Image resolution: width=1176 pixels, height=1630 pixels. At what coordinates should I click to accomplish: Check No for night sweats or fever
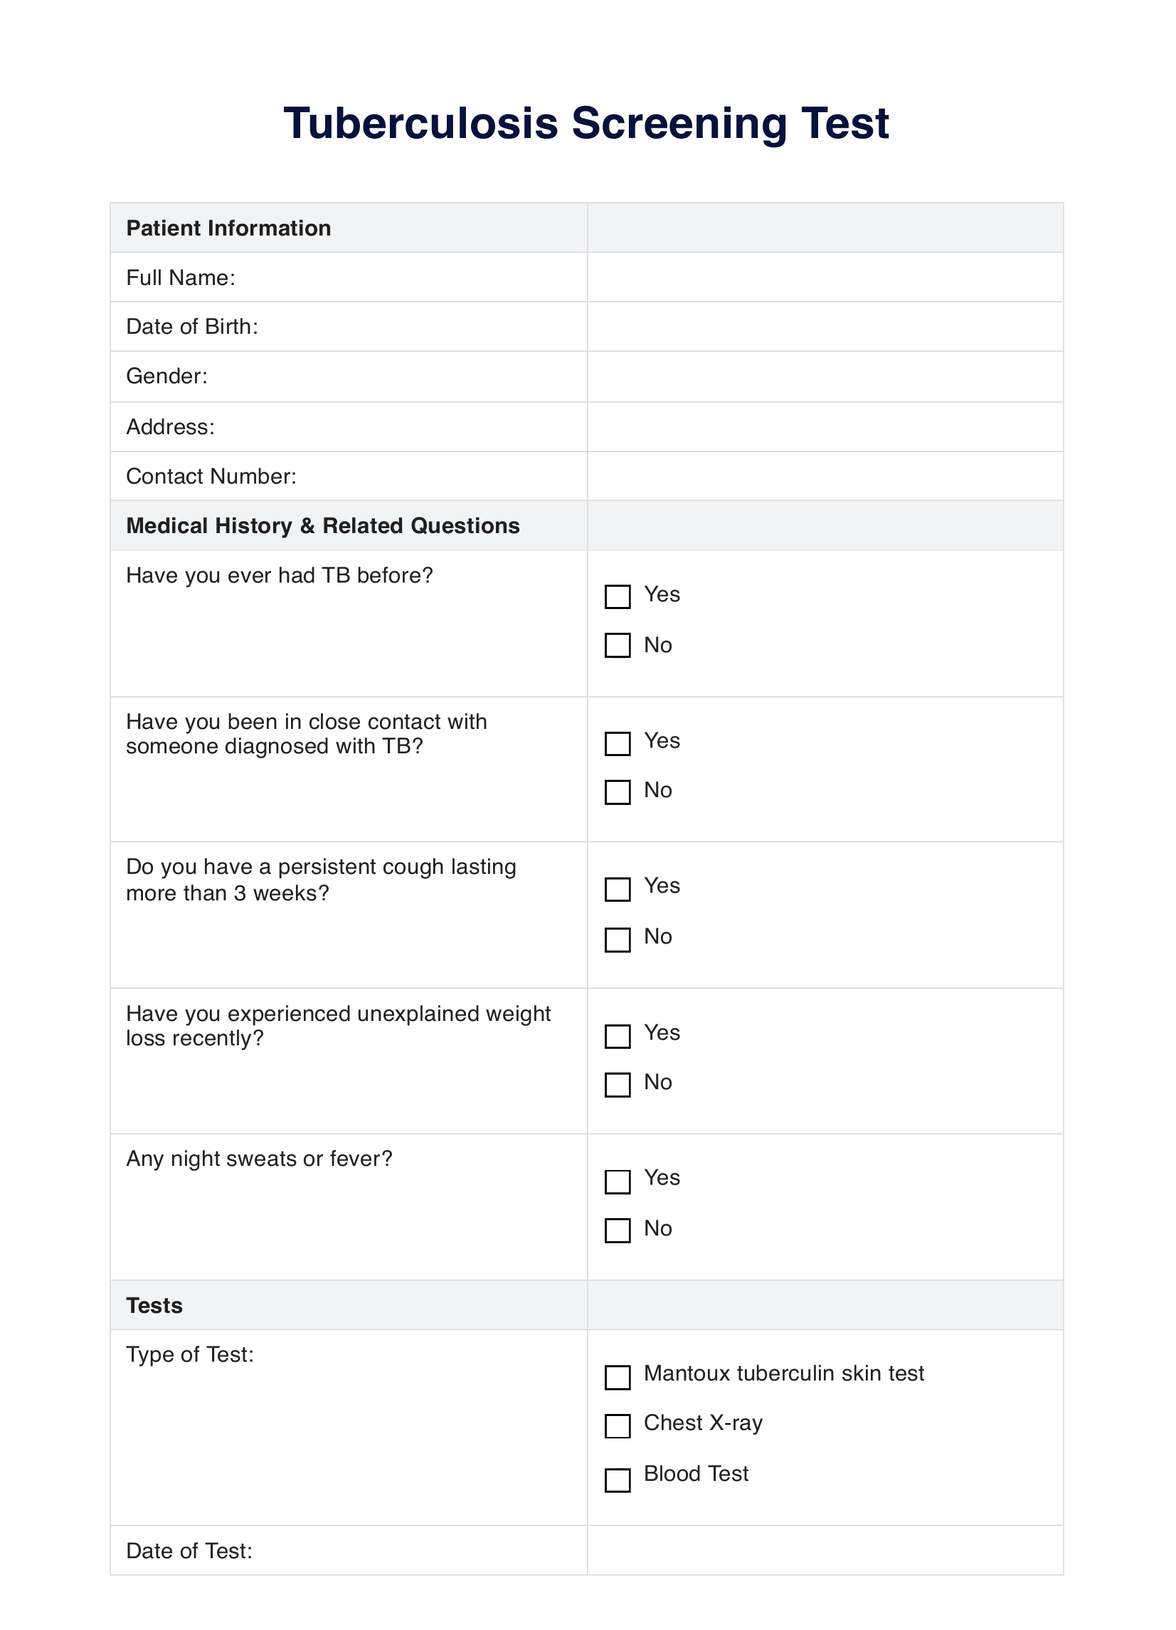(x=618, y=1230)
